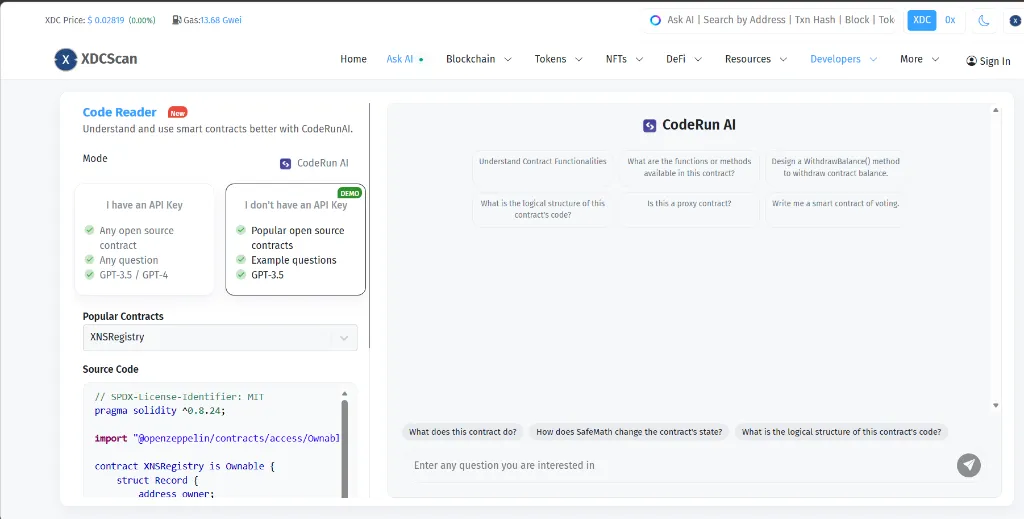Toggle dark mode moon icon
The image size is (1024, 519).
click(x=984, y=20)
